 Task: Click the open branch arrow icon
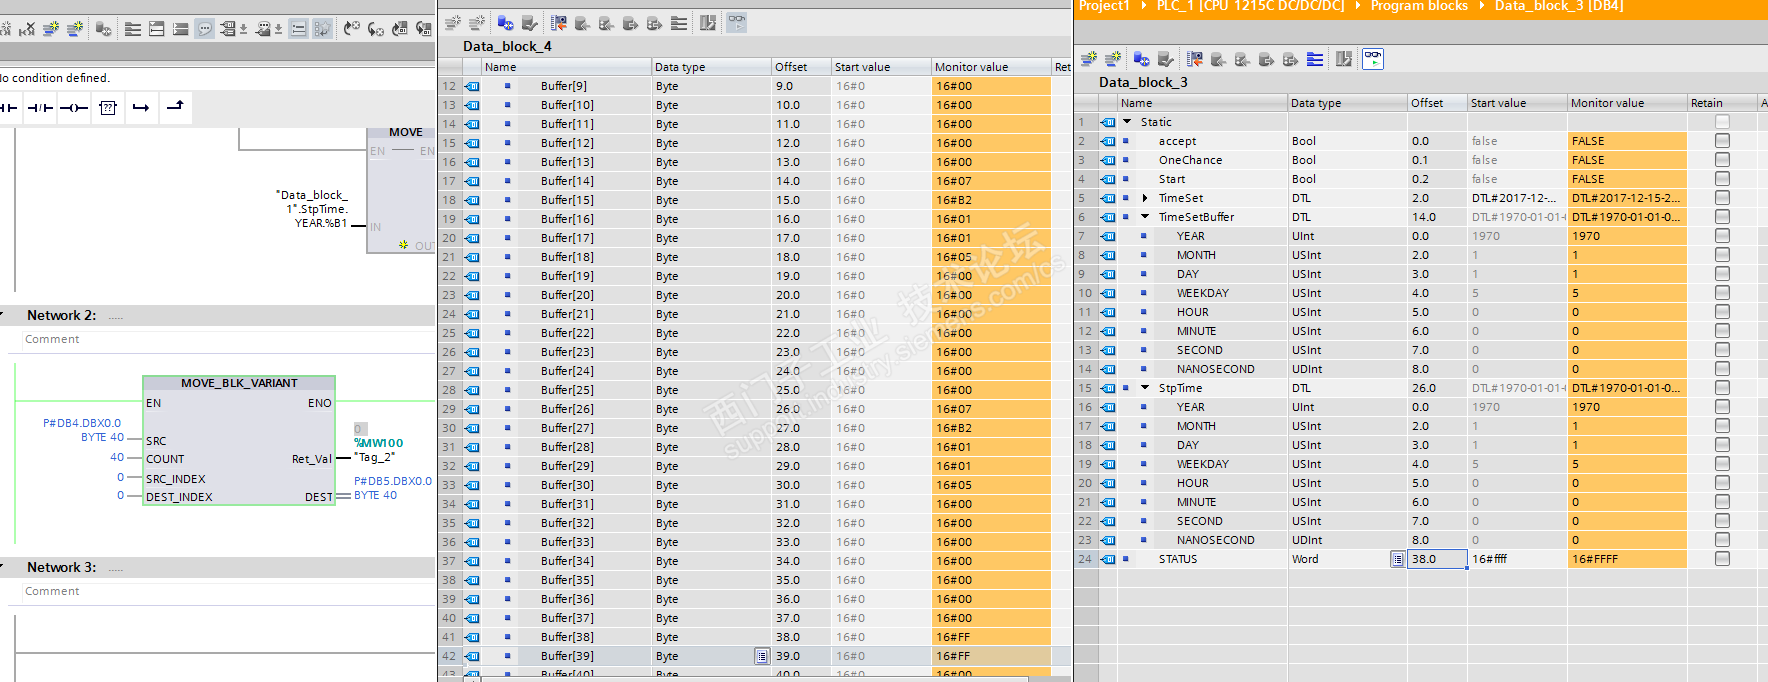tap(141, 107)
